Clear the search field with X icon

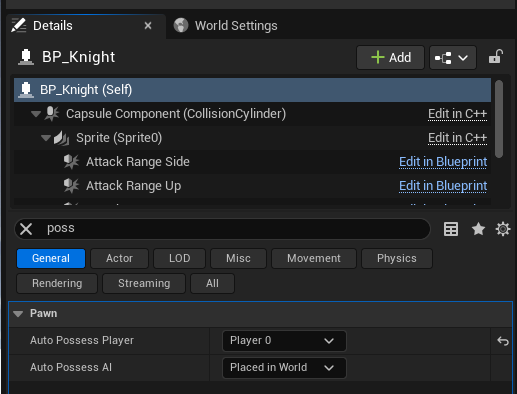[x=26, y=229]
